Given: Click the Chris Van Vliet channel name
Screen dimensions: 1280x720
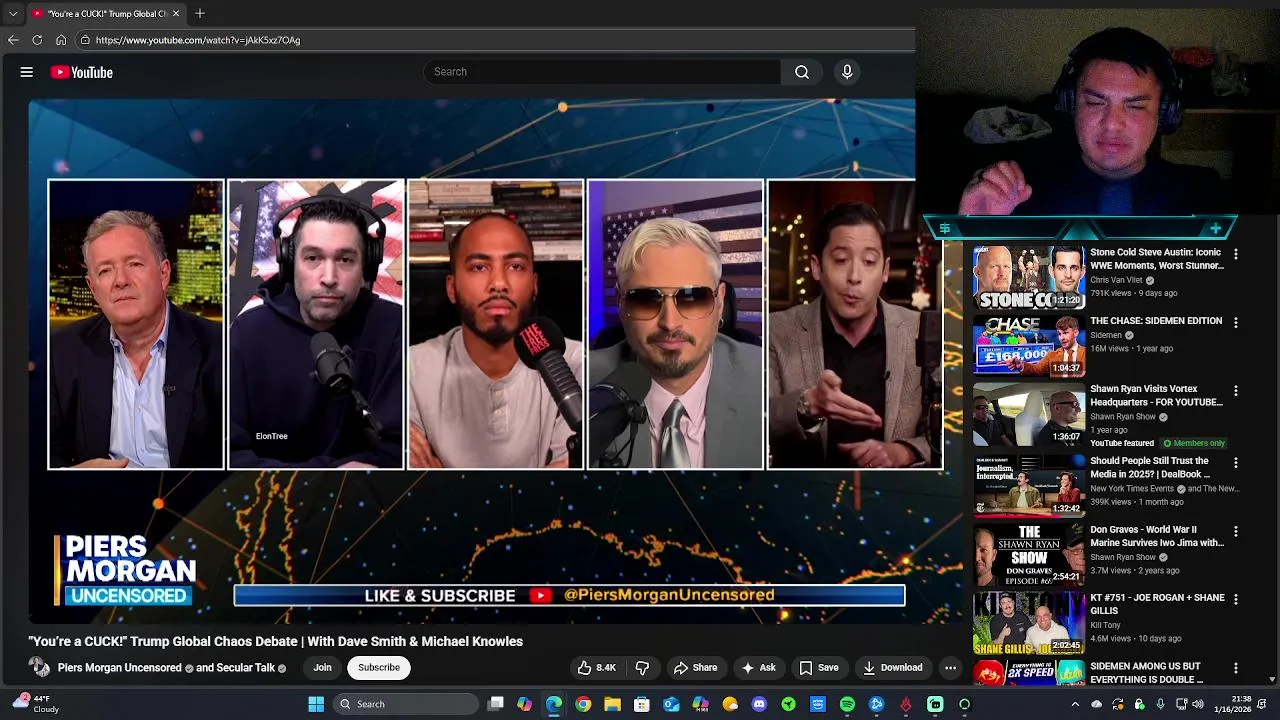Looking at the screenshot, I should 1116,280.
